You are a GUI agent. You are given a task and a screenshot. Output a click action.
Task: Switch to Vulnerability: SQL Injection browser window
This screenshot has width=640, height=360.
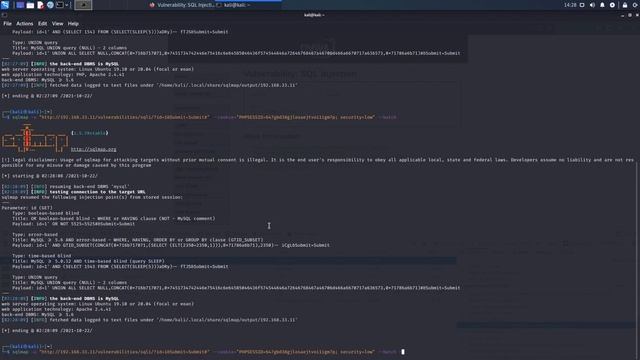(181, 5)
